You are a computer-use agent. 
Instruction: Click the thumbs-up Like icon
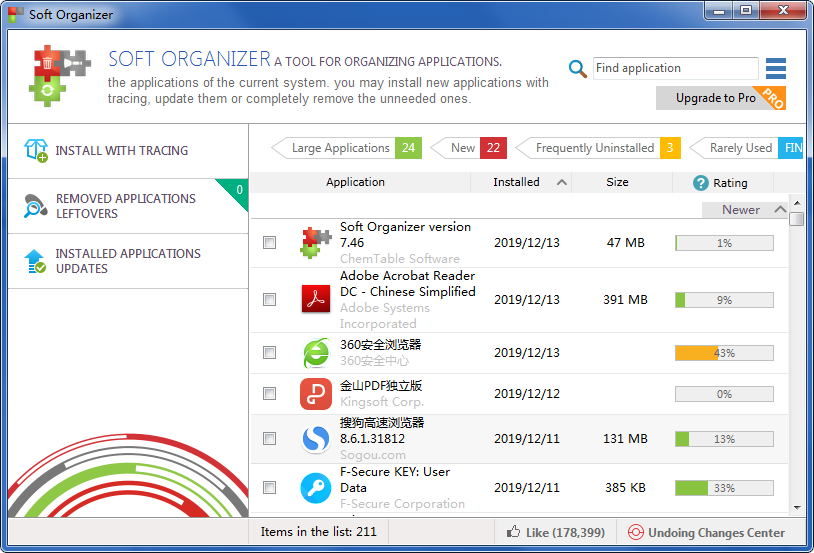(513, 532)
